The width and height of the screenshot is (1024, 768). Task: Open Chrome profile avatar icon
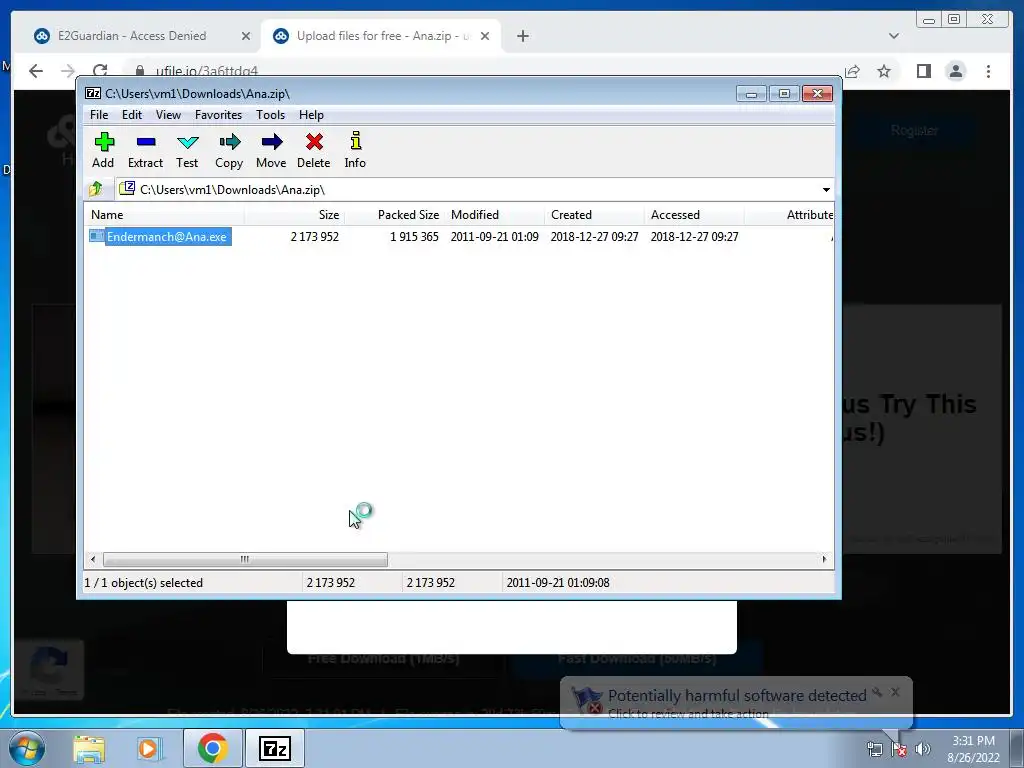tap(955, 71)
